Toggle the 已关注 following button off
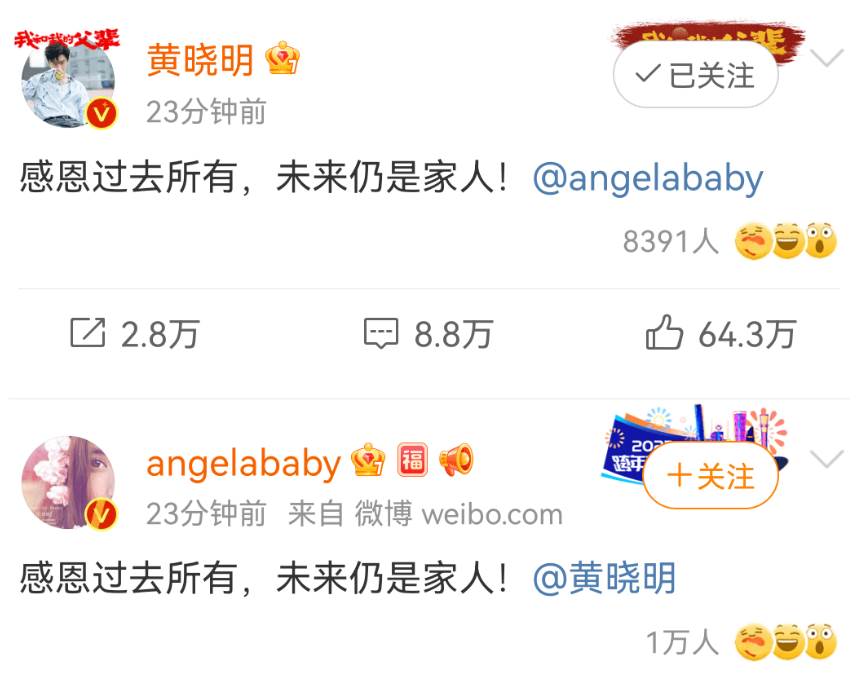This screenshot has height=686, width=857. point(696,75)
